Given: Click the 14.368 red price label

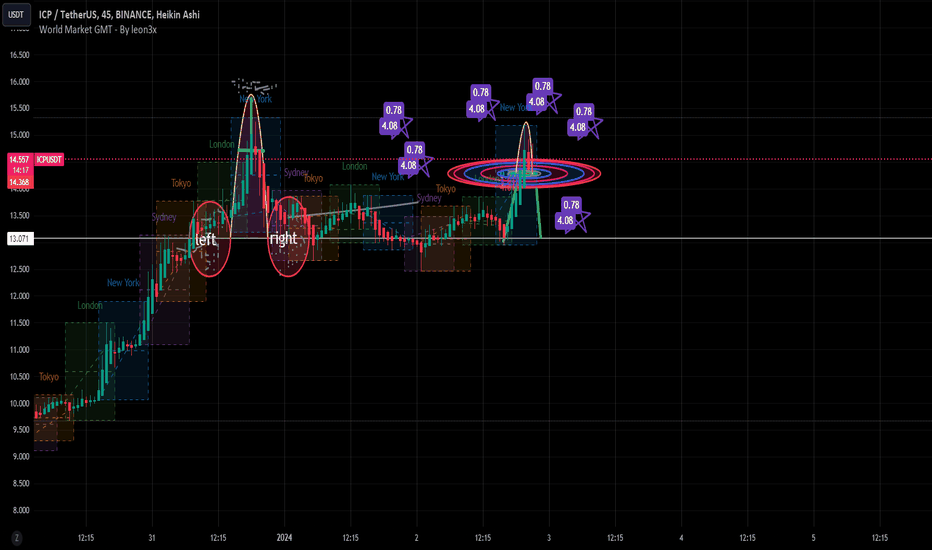Looking at the screenshot, I should 19,183.
